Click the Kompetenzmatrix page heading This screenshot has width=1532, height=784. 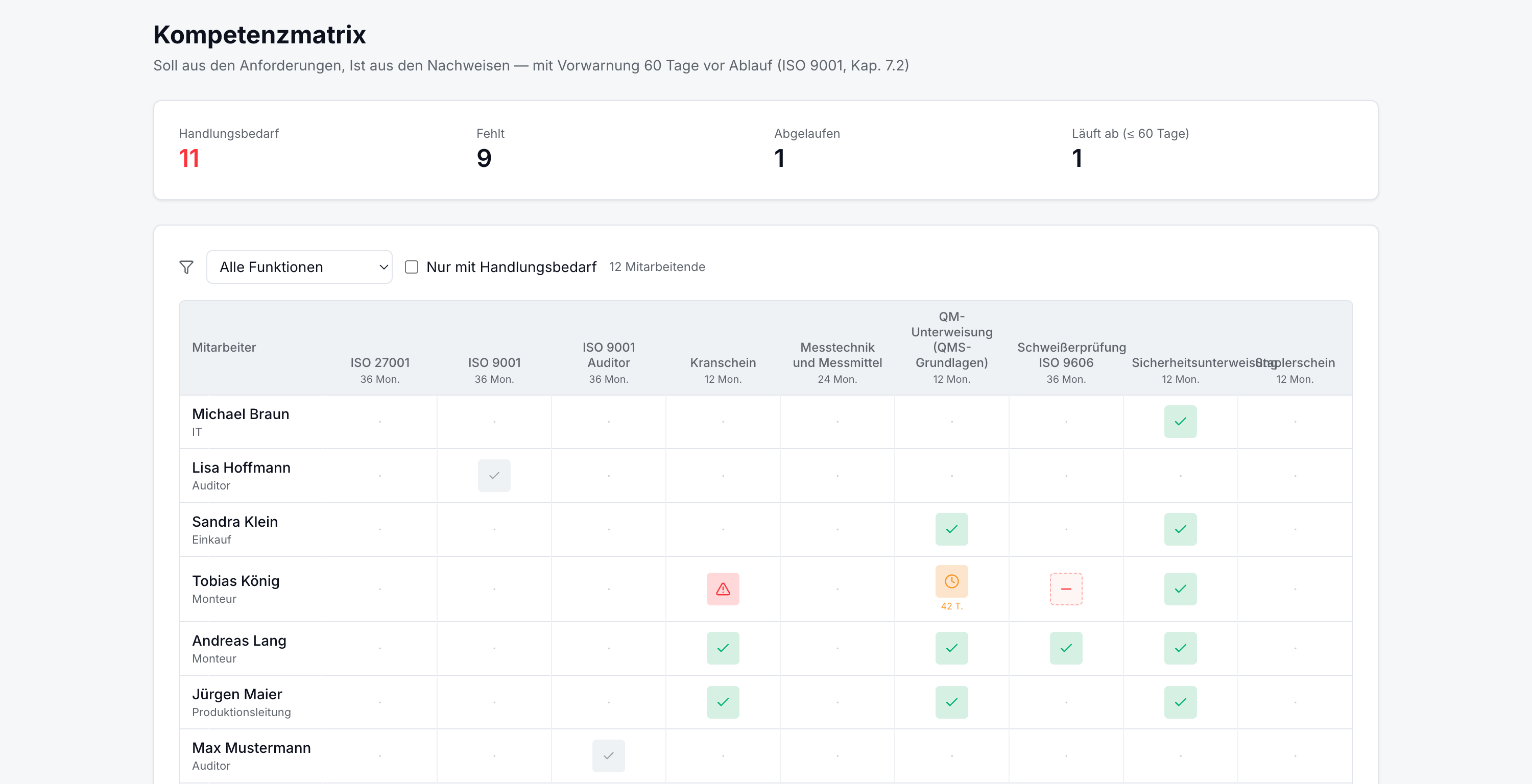259,35
